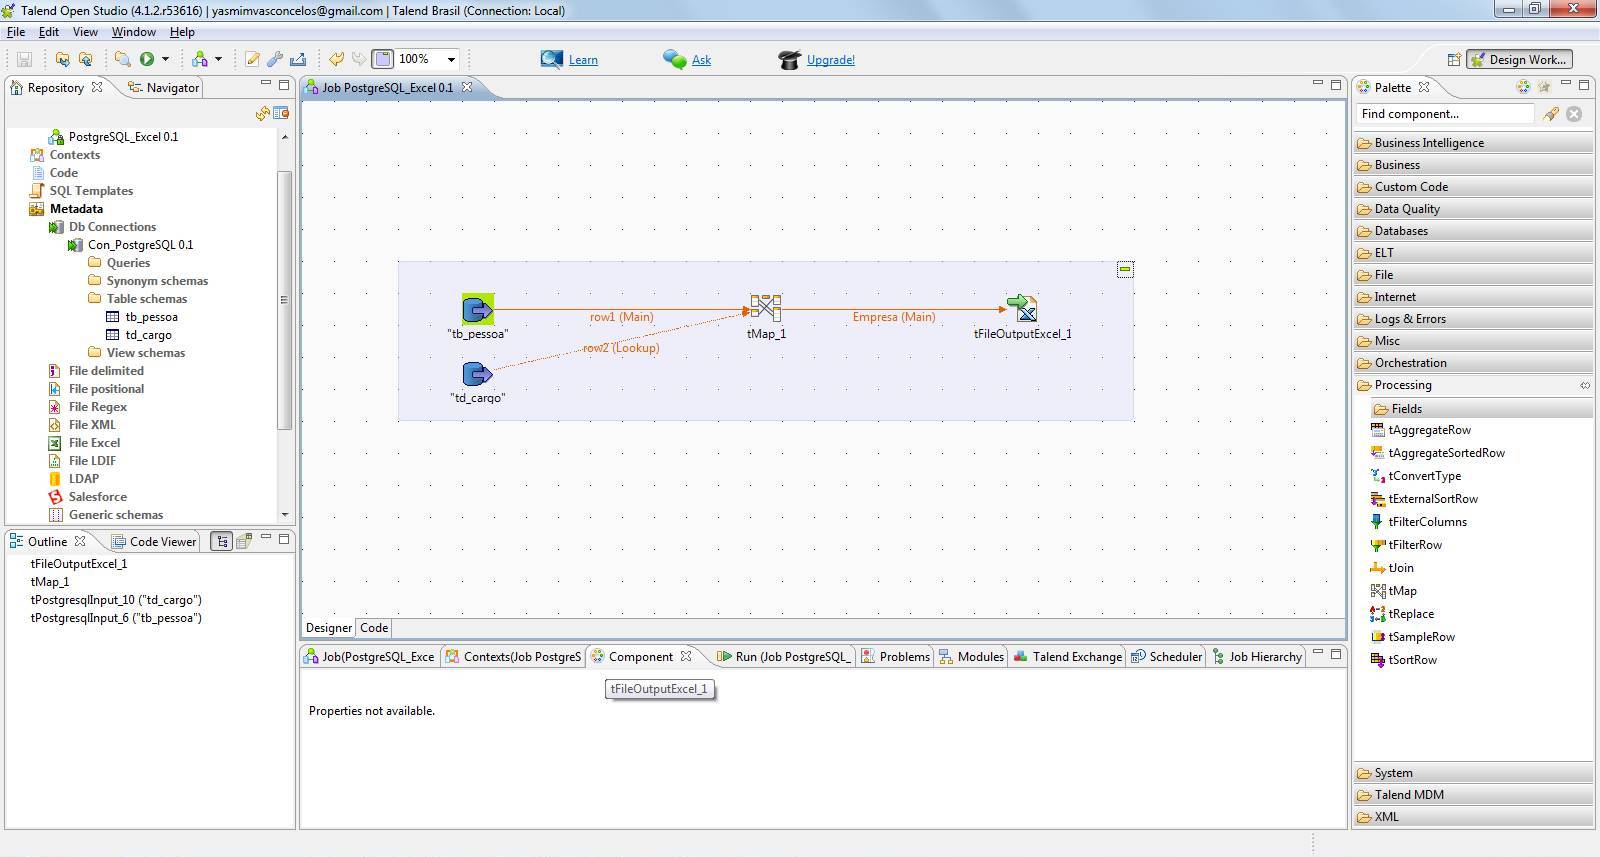This screenshot has width=1600, height=857.
Task: Open the zoom percentage dropdown
Action: tap(451, 59)
